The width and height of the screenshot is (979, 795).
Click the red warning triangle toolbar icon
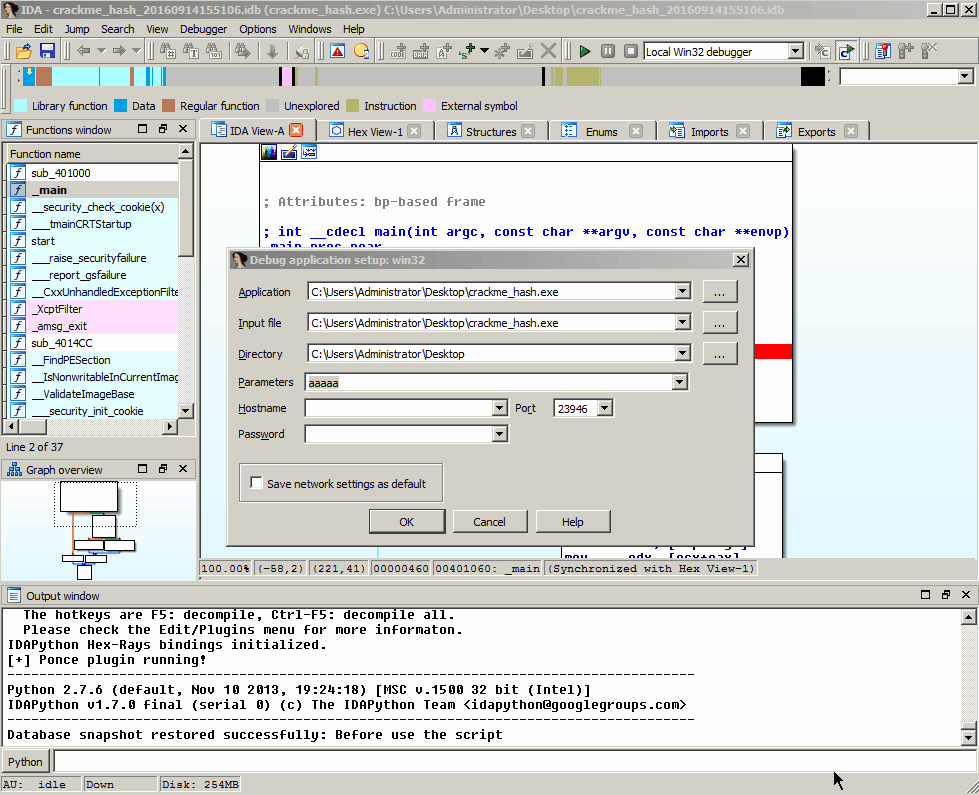click(x=338, y=51)
